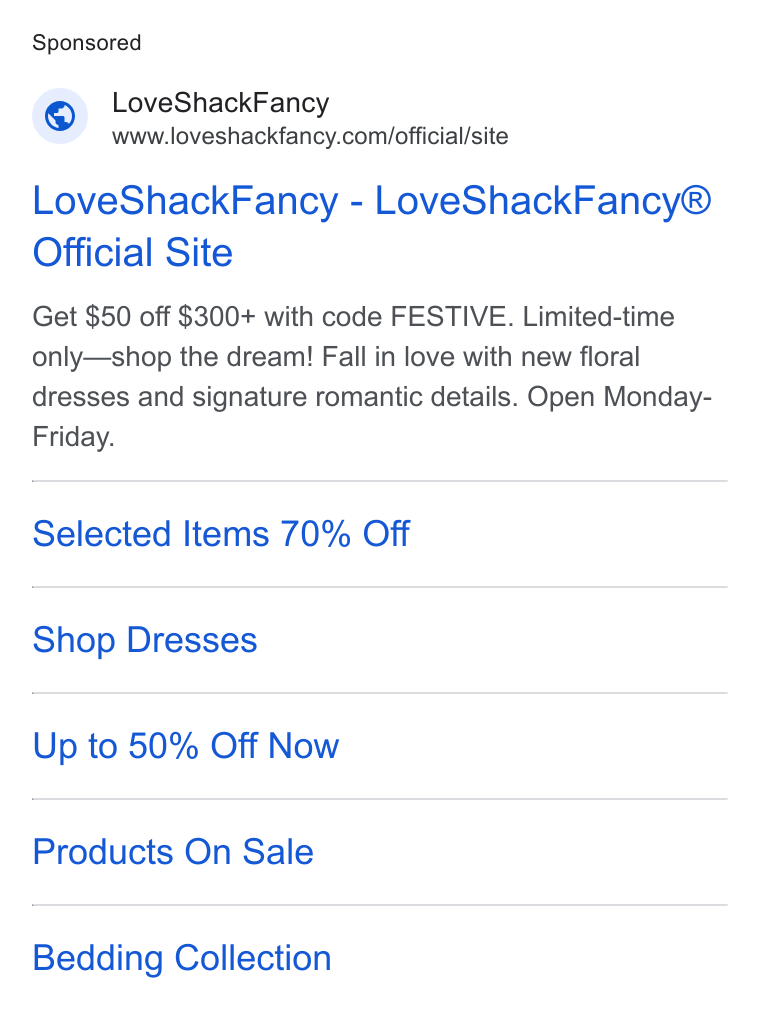
Task: Click the registered trademark symbol in the headline
Action: pos(696,200)
